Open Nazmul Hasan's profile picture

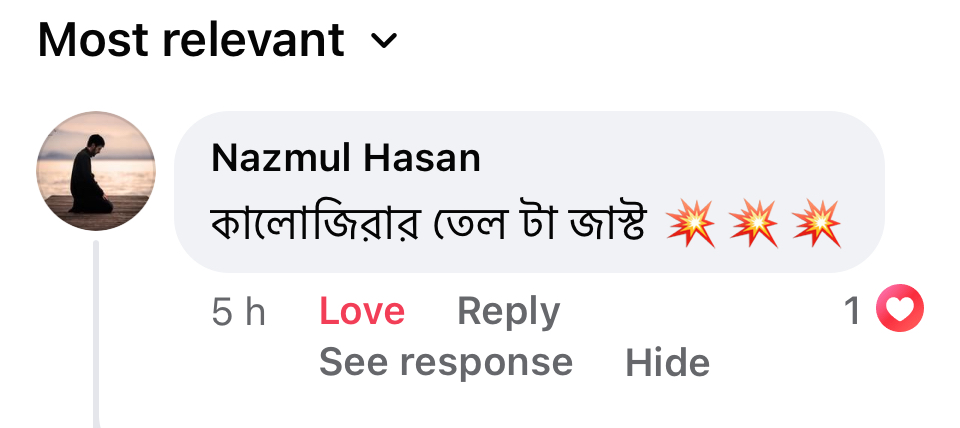[96, 171]
